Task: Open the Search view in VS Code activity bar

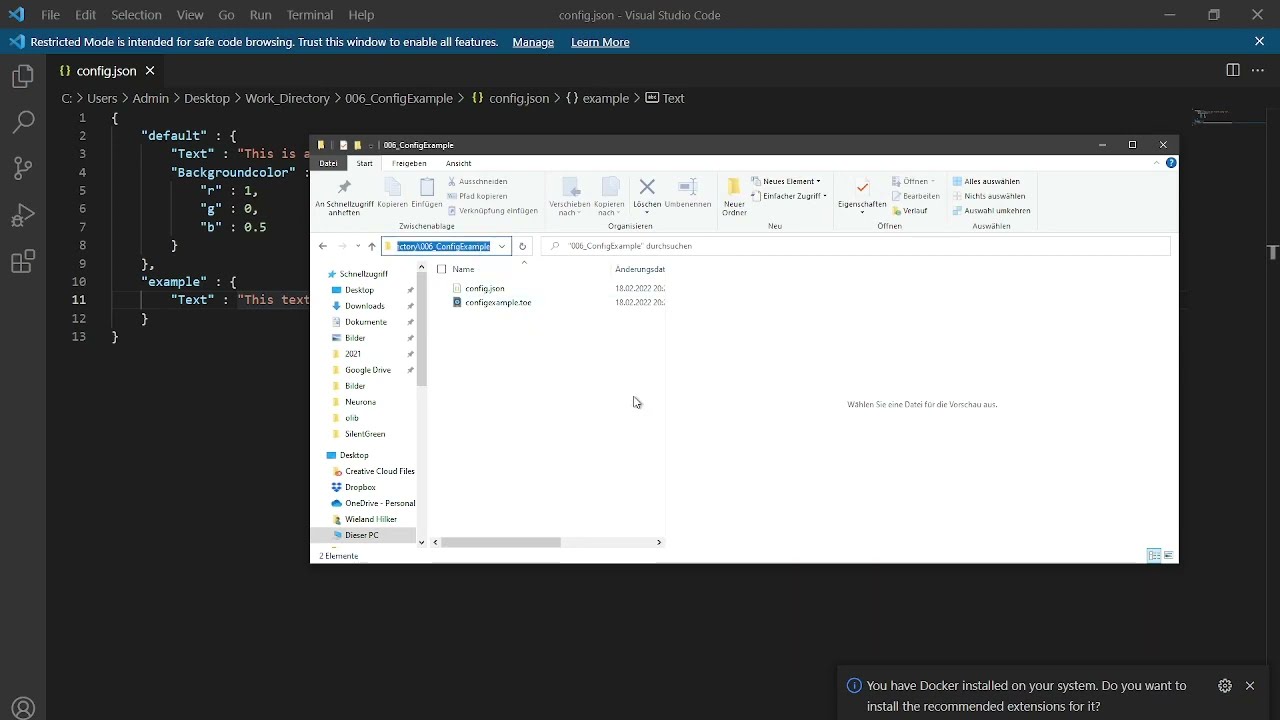Action: point(23,123)
